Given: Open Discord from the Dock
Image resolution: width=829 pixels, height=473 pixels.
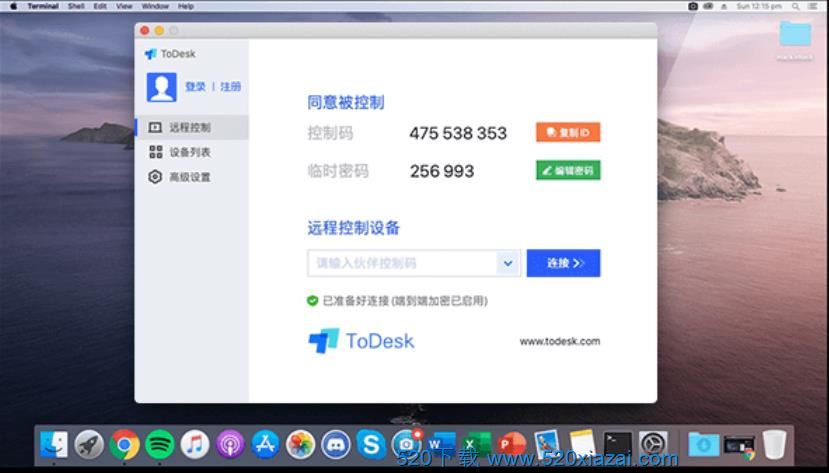Looking at the screenshot, I should pos(336,444).
